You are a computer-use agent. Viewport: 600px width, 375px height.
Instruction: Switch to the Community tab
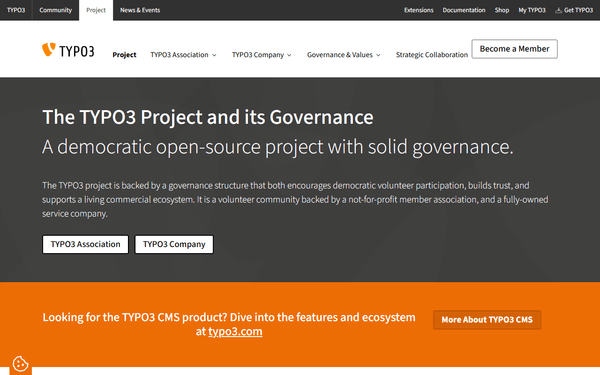point(55,10)
